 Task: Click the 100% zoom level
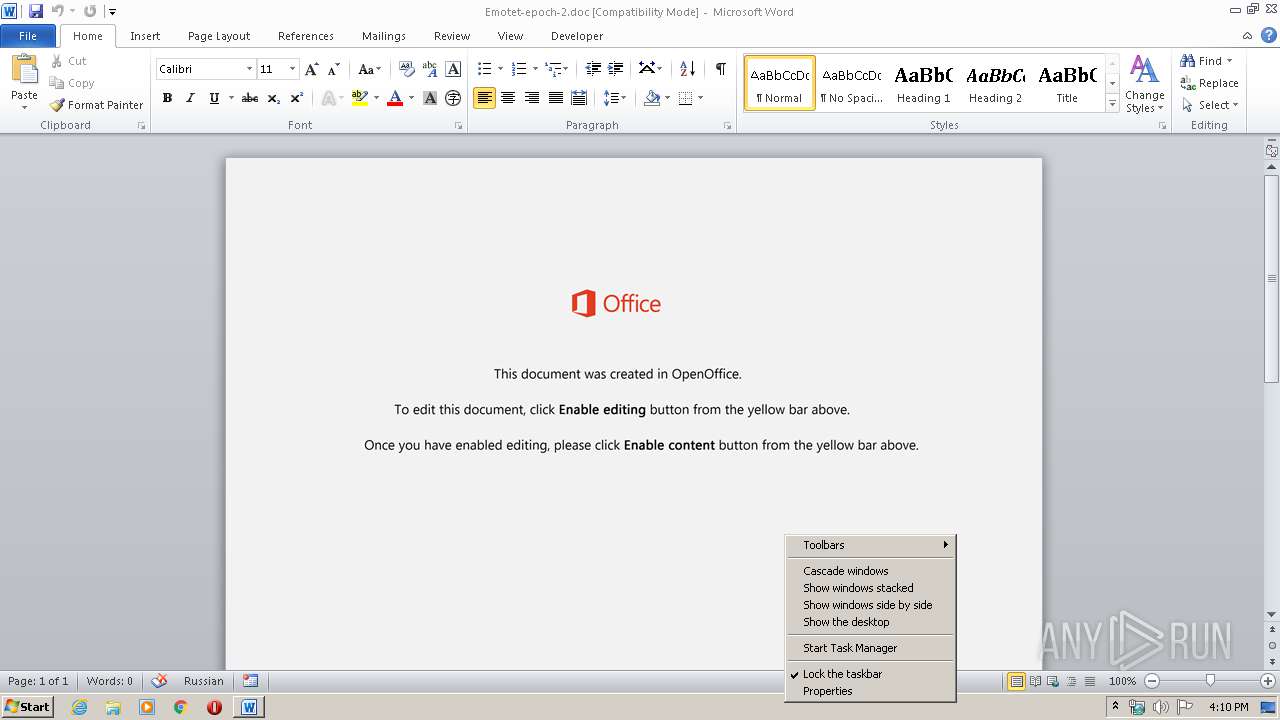pos(1122,681)
